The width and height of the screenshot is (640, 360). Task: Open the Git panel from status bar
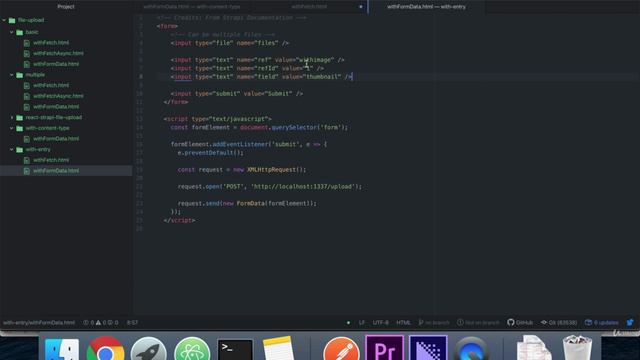pyautogui.click(x=559, y=322)
